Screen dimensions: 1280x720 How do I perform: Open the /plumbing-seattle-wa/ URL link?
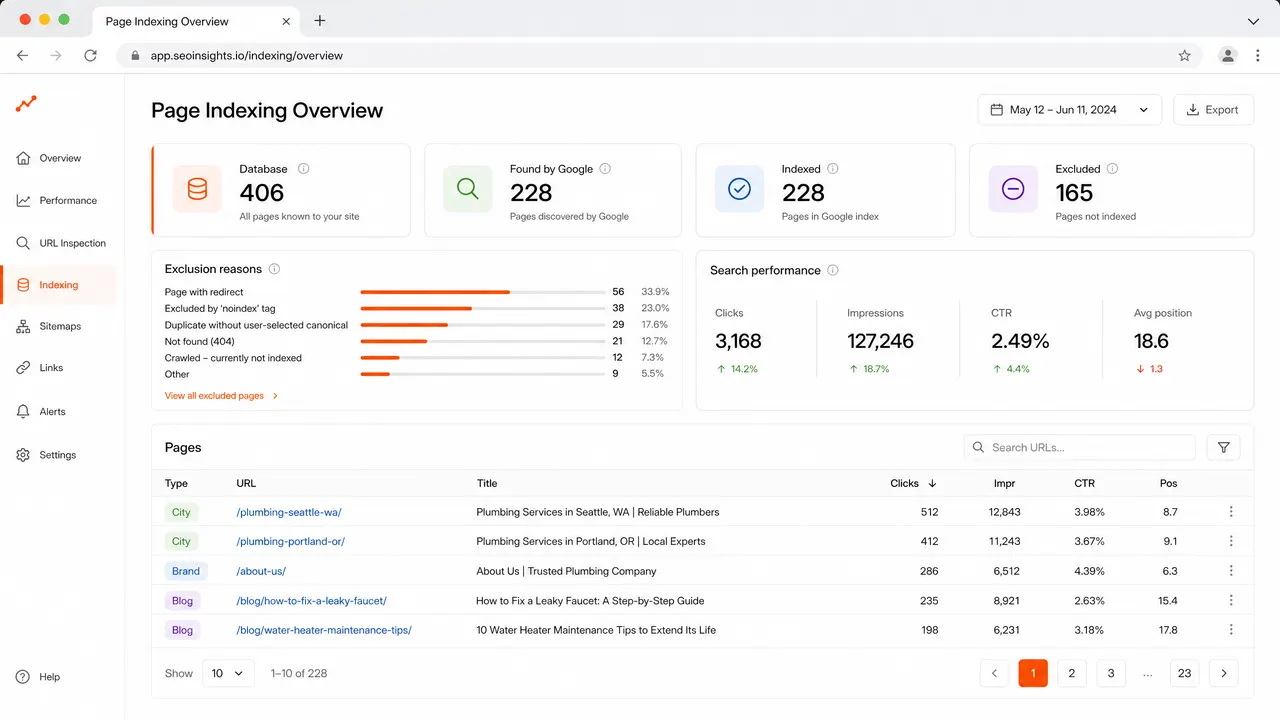pyautogui.click(x=289, y=512)
